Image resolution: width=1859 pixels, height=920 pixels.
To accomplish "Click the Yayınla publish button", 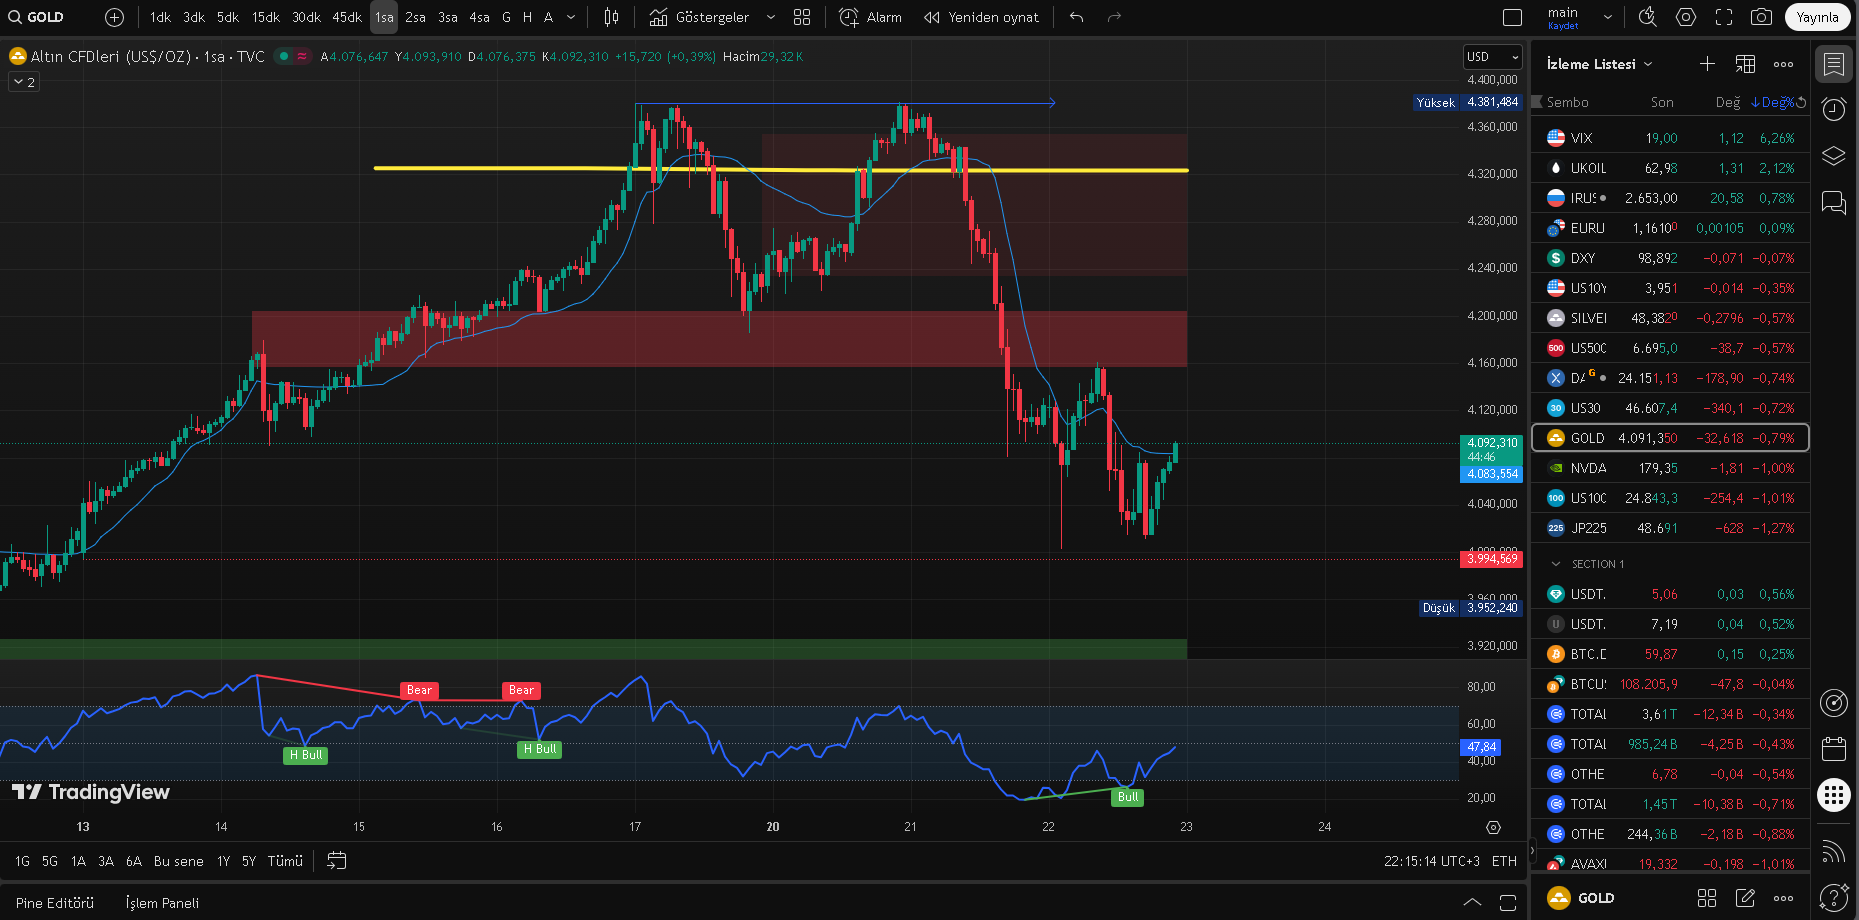I will pos(1817,17).
